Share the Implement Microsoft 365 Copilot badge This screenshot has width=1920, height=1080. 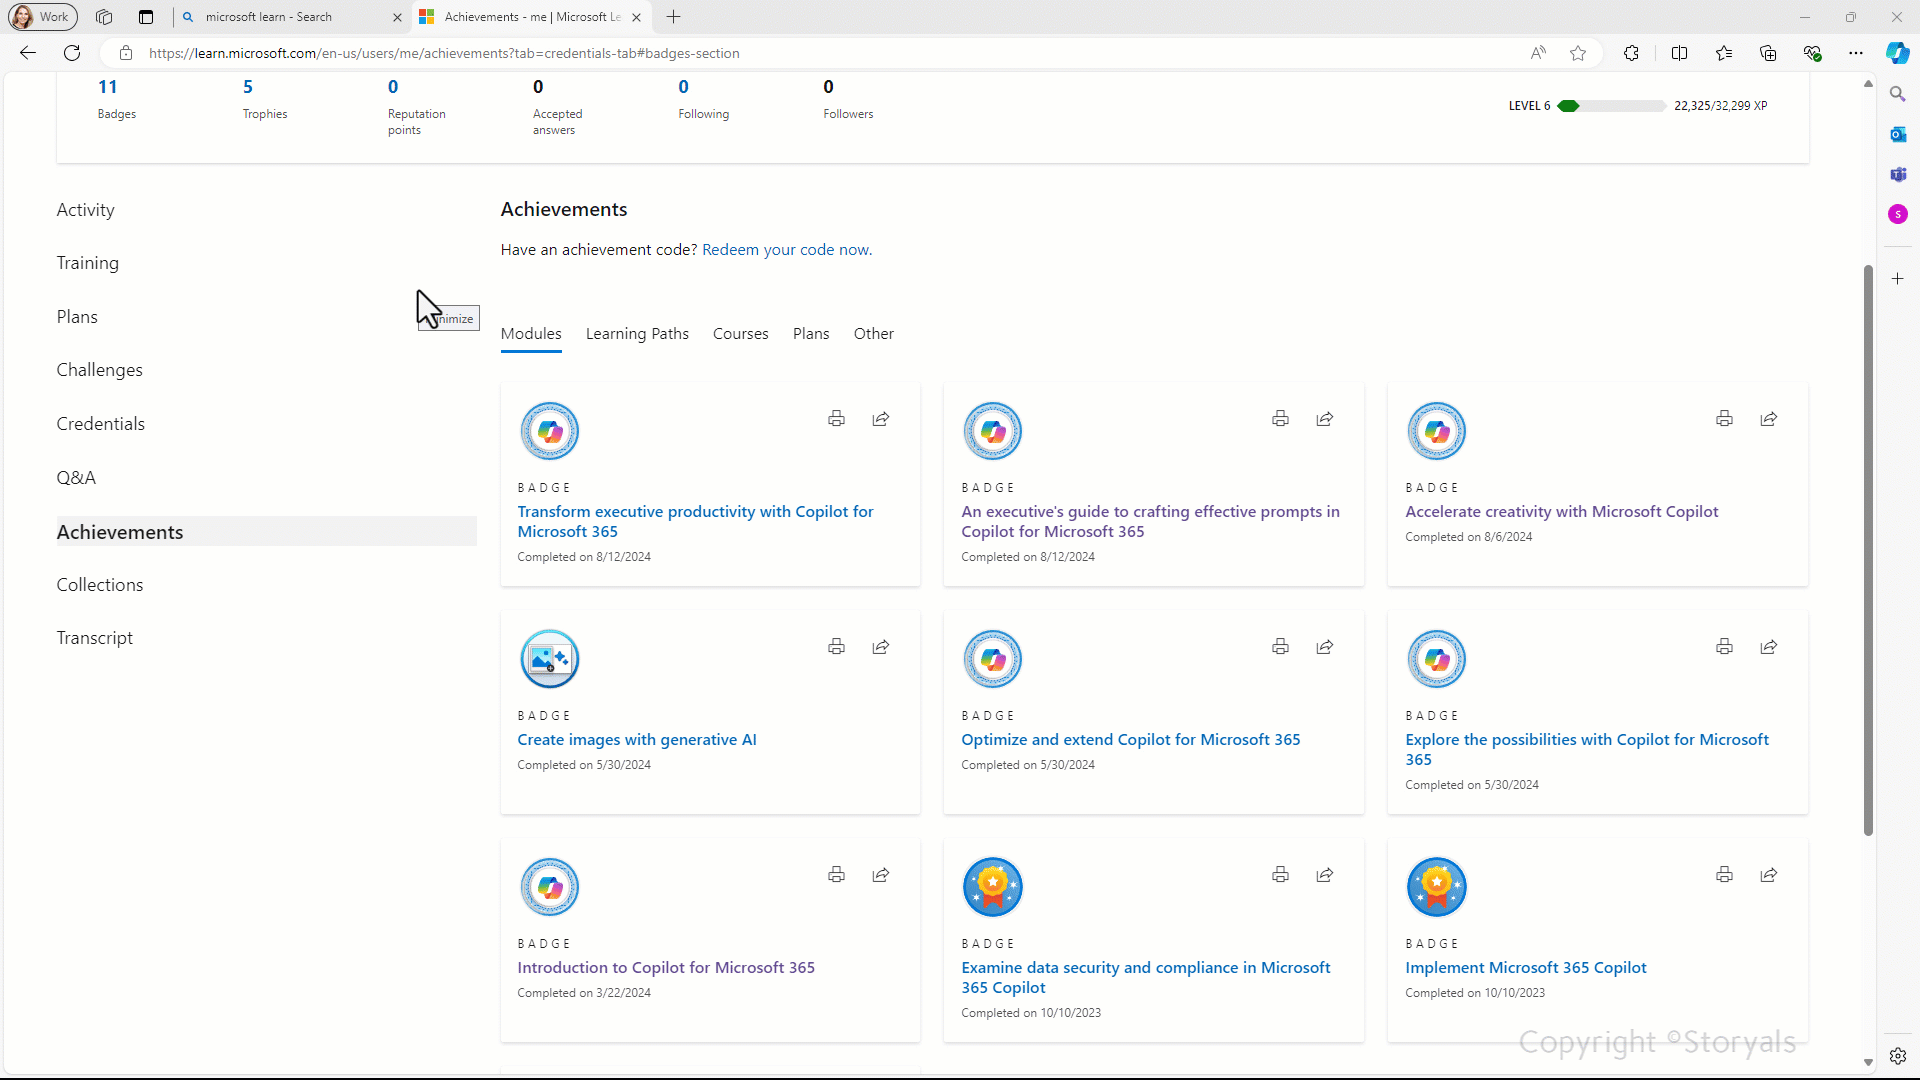[1768, 874]
